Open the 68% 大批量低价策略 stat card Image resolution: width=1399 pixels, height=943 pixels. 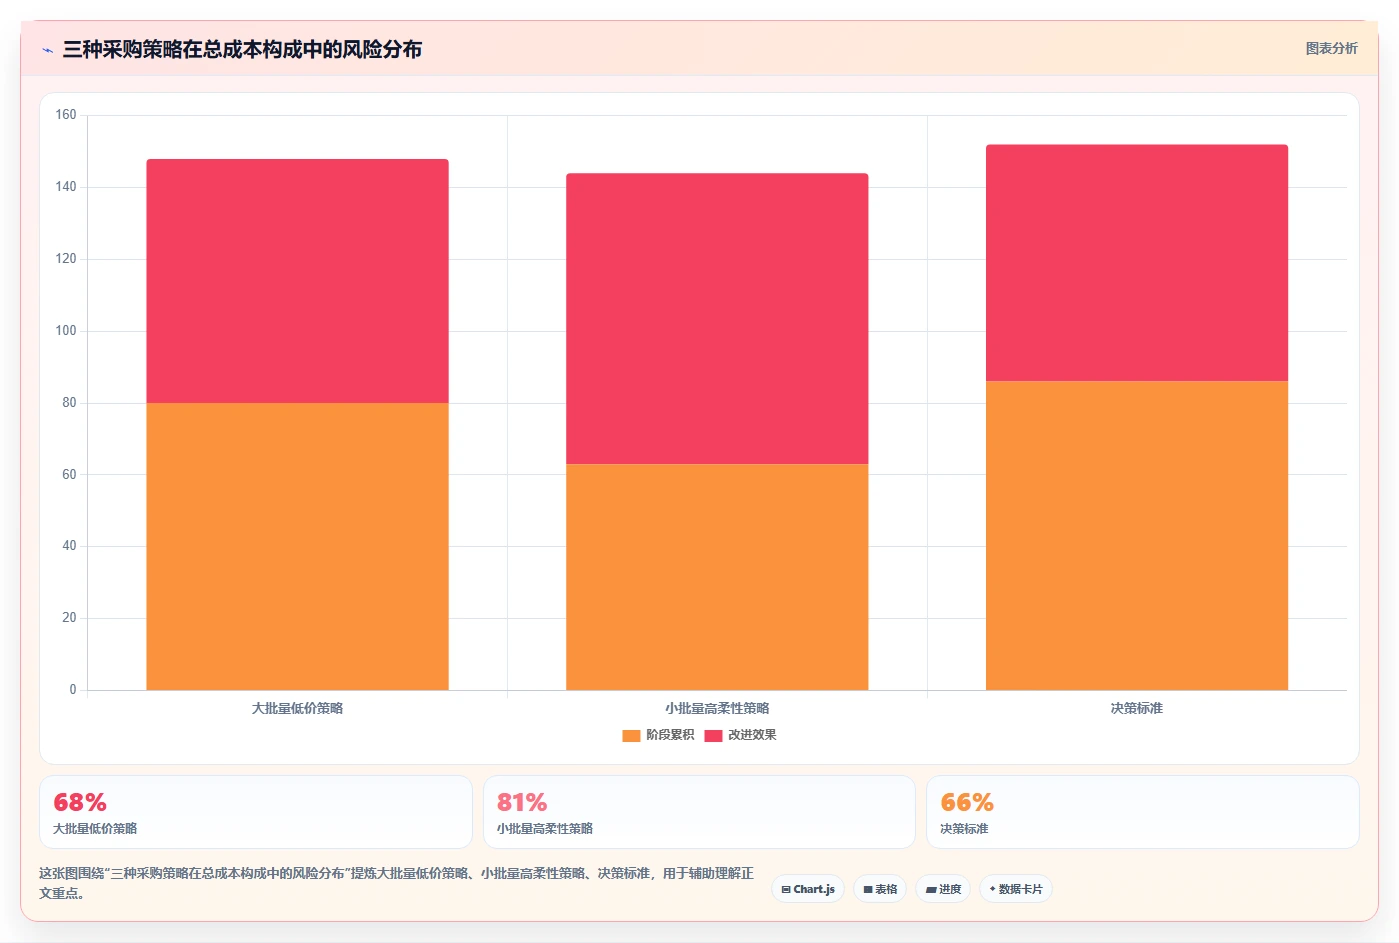256,812
